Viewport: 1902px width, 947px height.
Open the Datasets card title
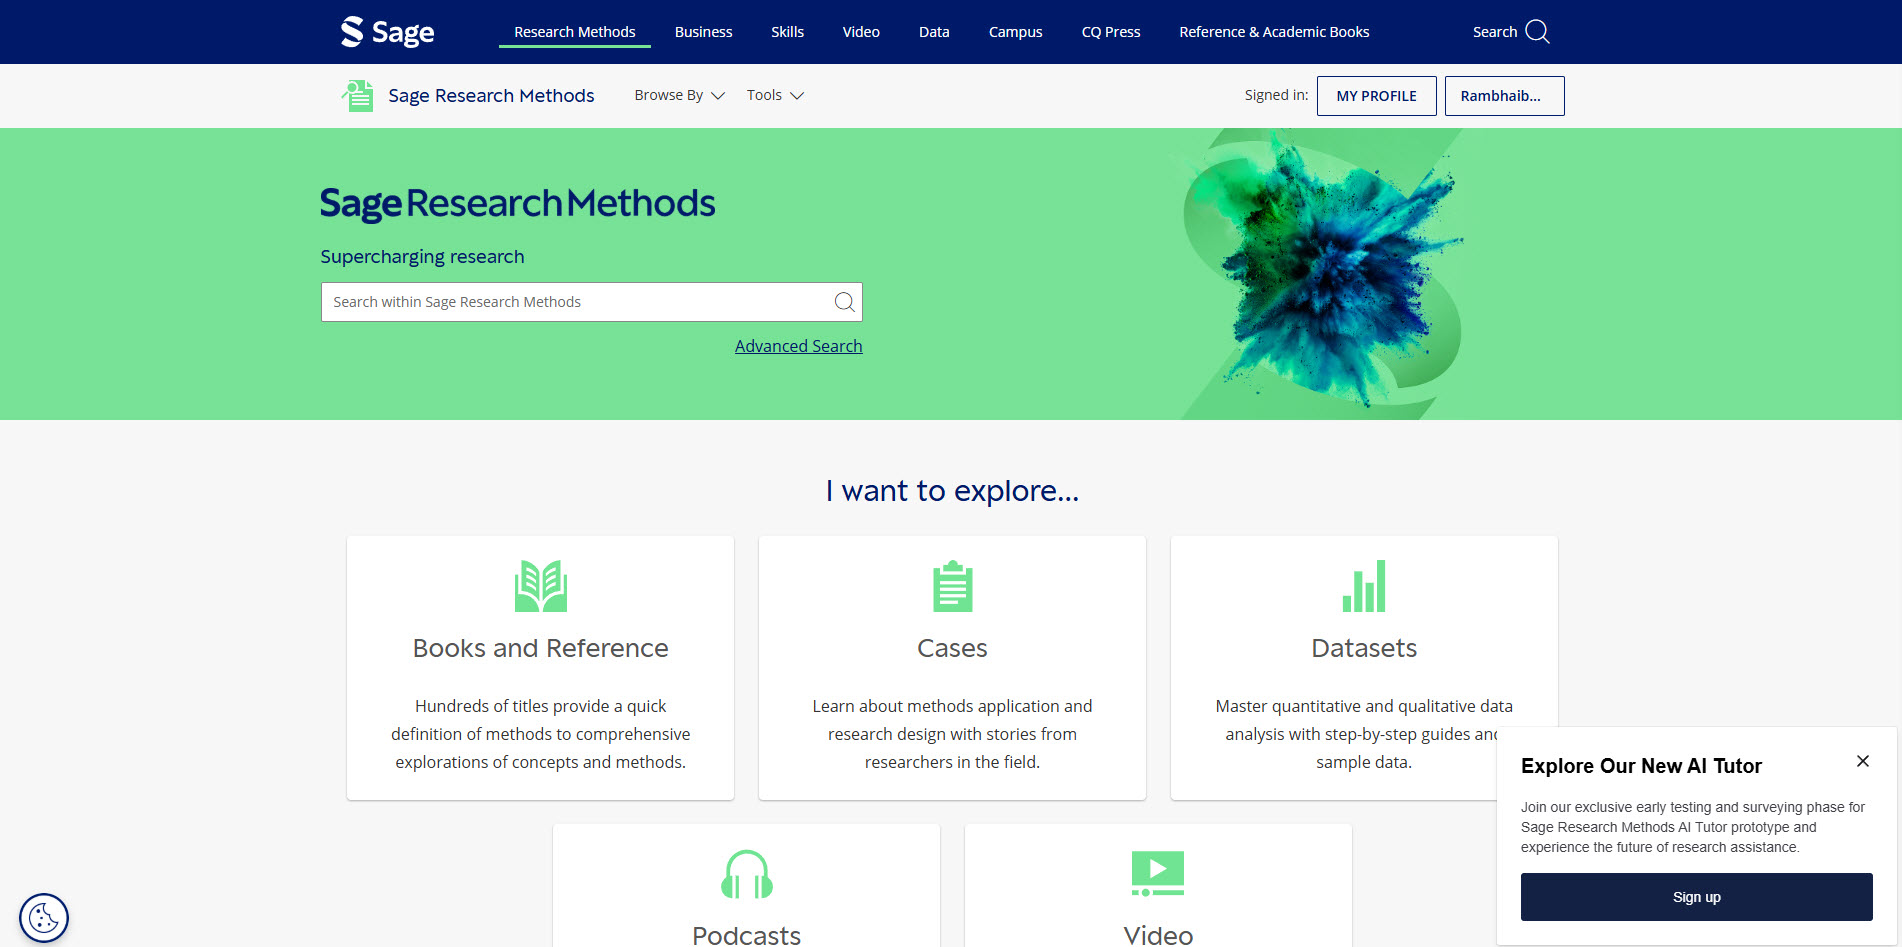(1364, 648)
